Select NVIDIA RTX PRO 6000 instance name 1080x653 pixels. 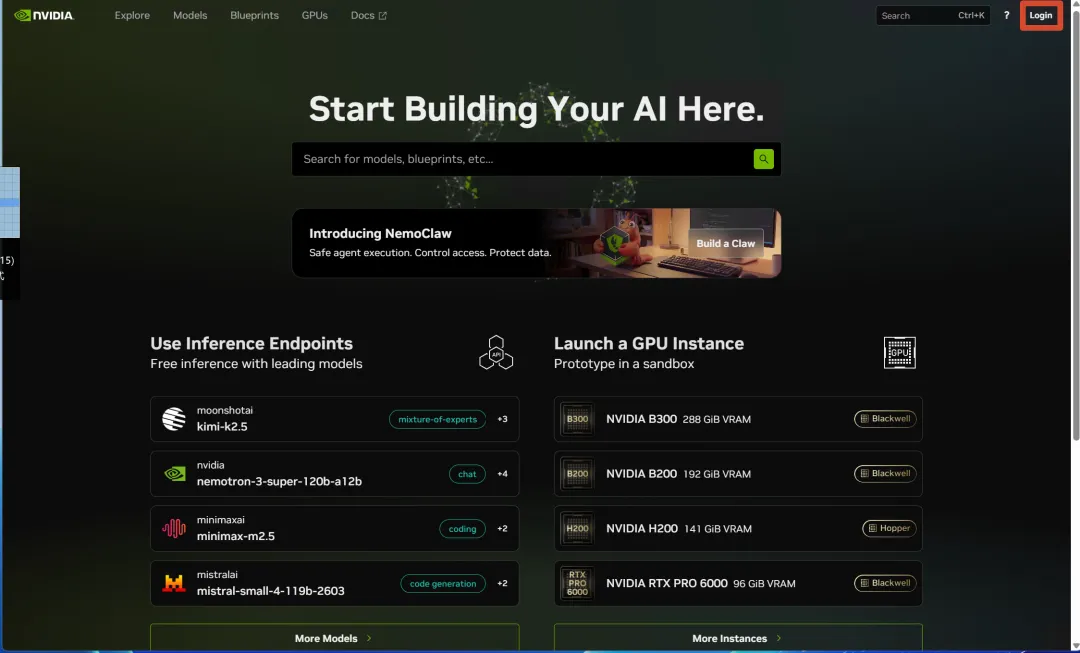pos(667,583)
